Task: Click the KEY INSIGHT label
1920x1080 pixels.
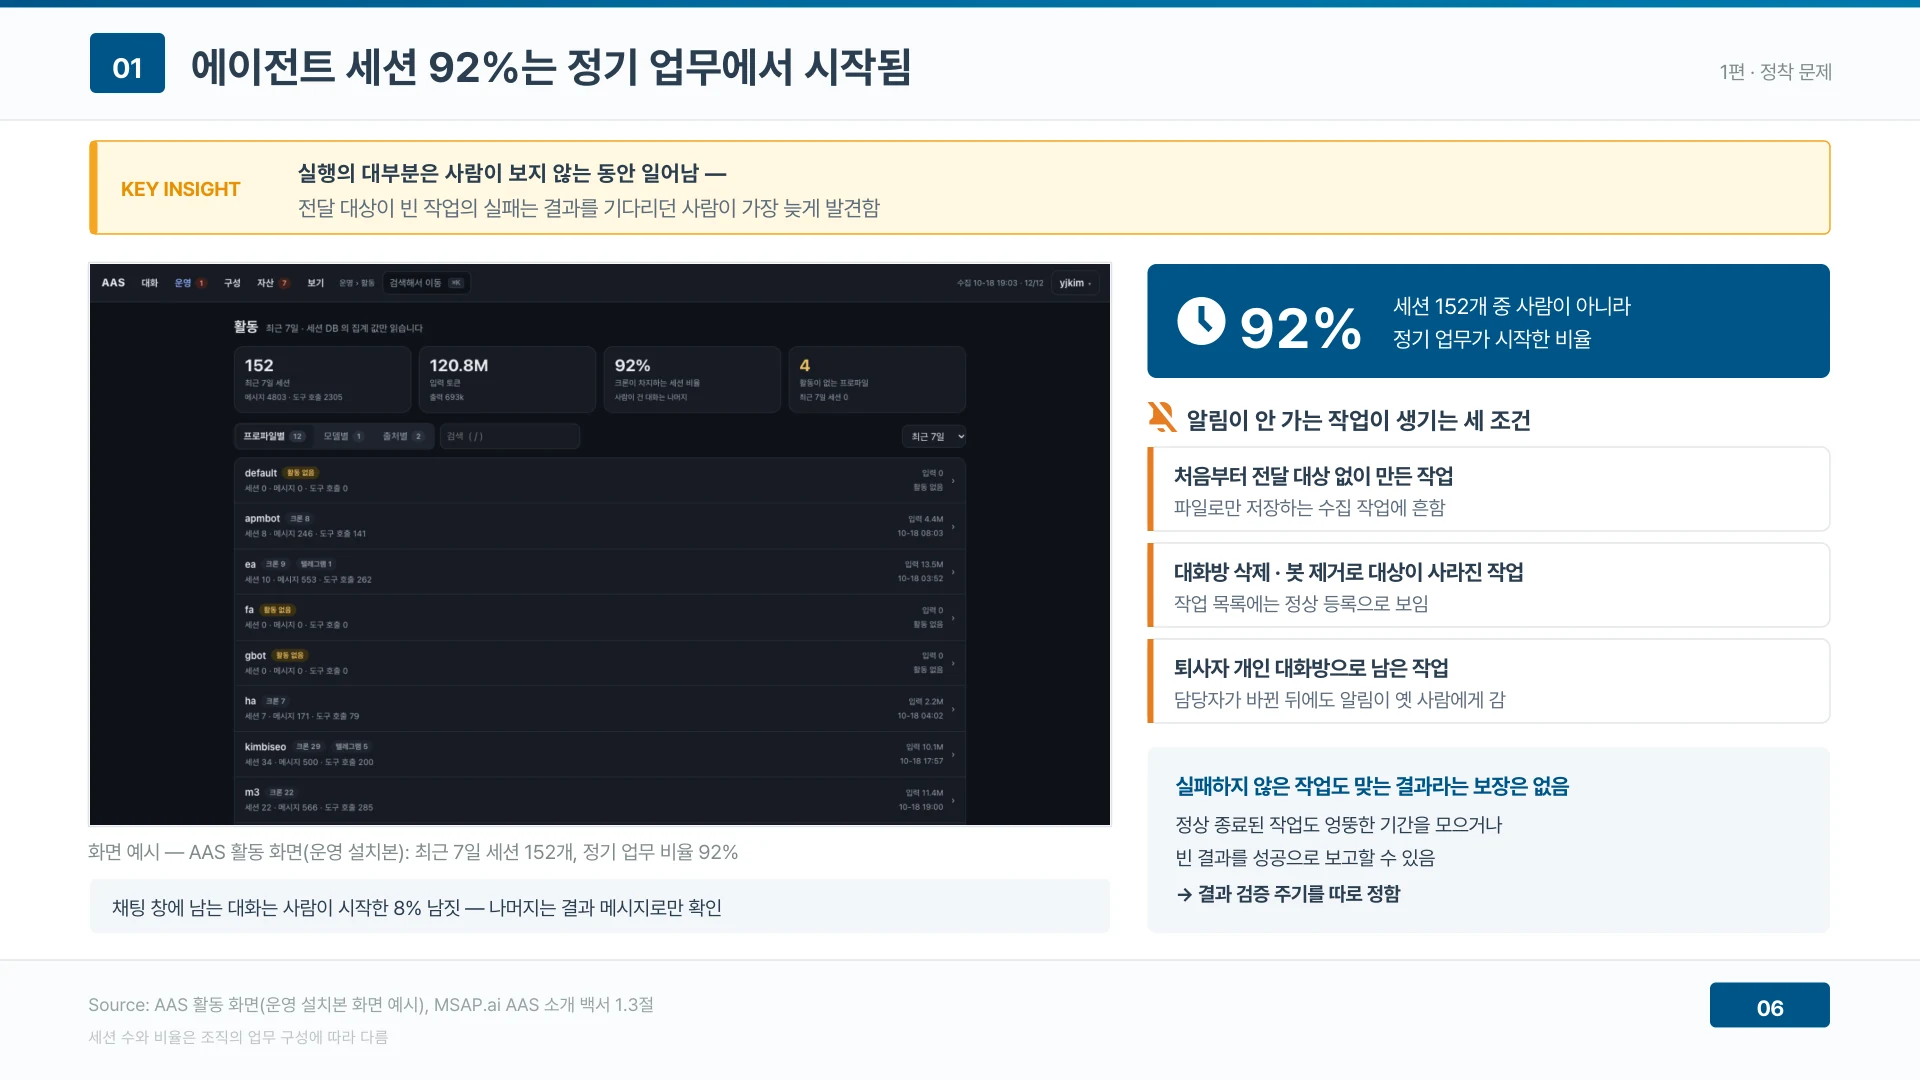Action: (180, 189)
